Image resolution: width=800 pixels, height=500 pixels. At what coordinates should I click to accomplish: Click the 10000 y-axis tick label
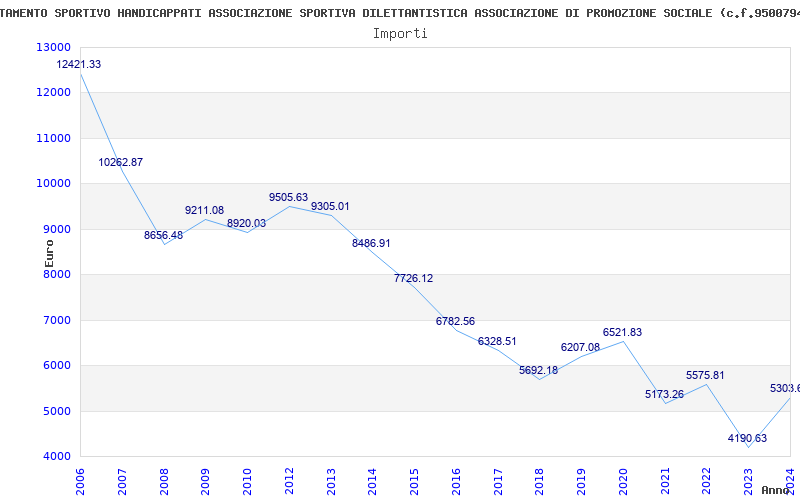54,183
